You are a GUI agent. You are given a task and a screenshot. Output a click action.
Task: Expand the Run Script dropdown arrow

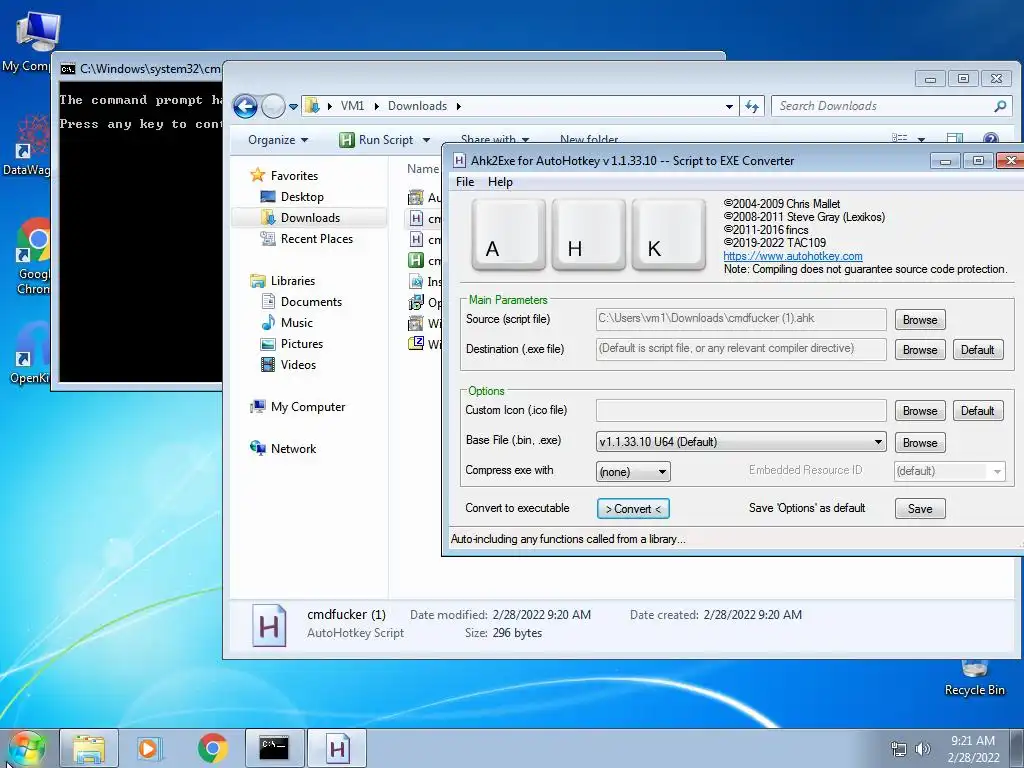[x=426, y=140]
